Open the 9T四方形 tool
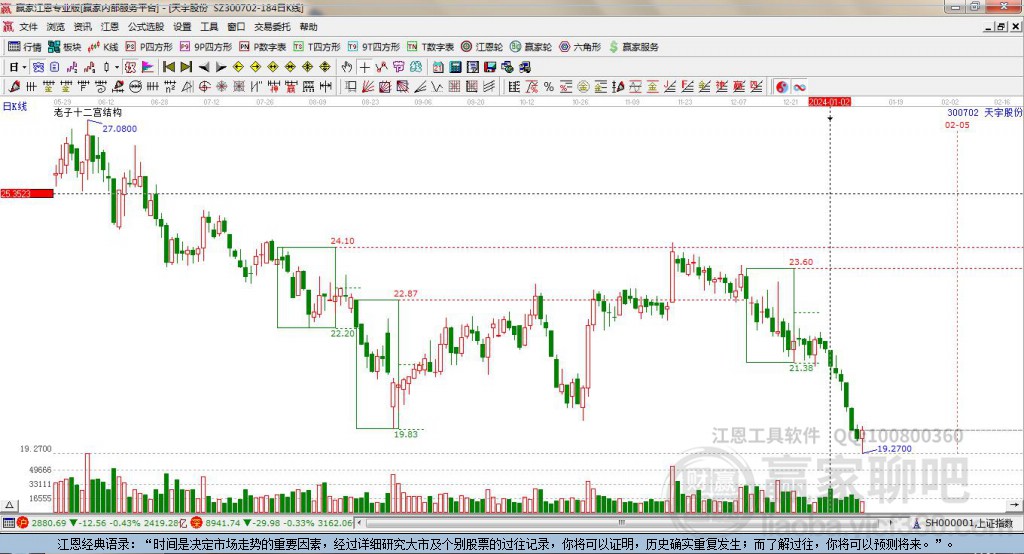Viewport: 1024px width, 554px height. (x=374, y=47)
